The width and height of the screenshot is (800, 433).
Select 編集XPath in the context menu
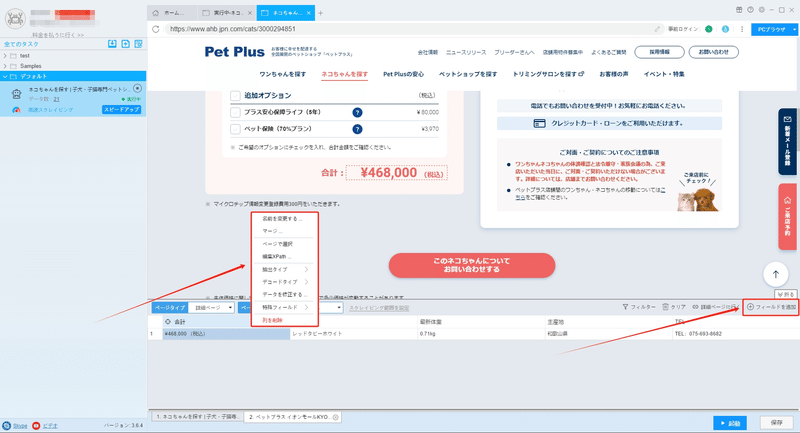click(278, 257)
